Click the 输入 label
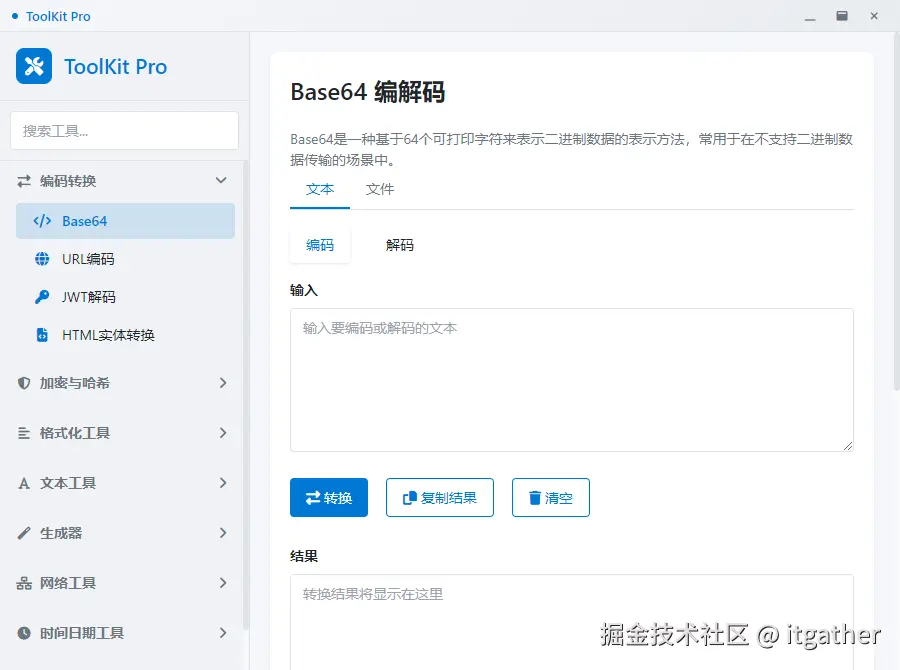Image resolution: width=900 pixels, height=670 pixels. pos(304,291)
